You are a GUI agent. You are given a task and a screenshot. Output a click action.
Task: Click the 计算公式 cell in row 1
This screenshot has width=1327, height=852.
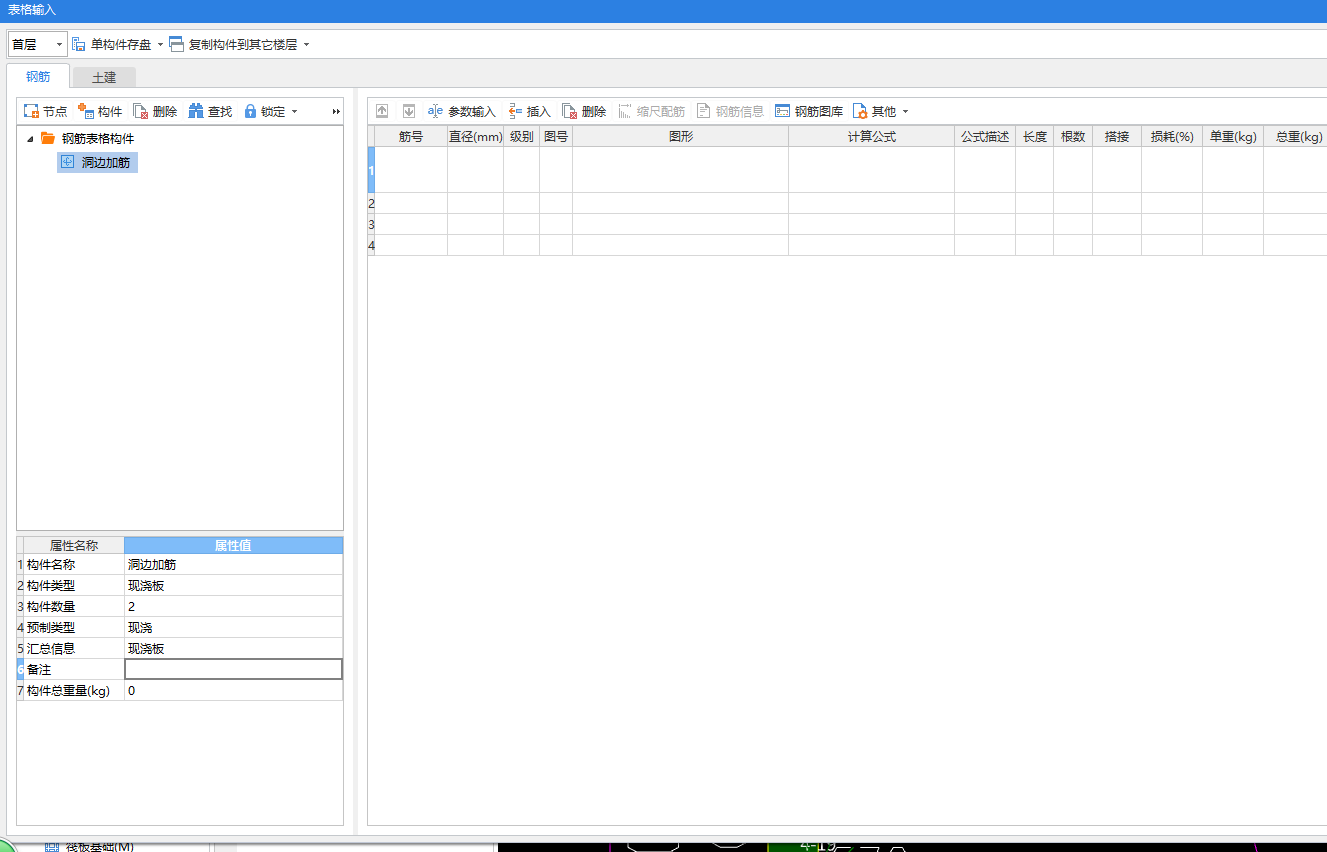(x=871, y=170)
